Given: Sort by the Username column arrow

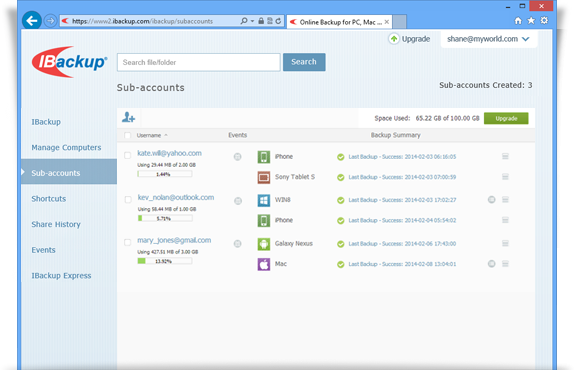Looking at the screenshot, I should coord(166,135).
